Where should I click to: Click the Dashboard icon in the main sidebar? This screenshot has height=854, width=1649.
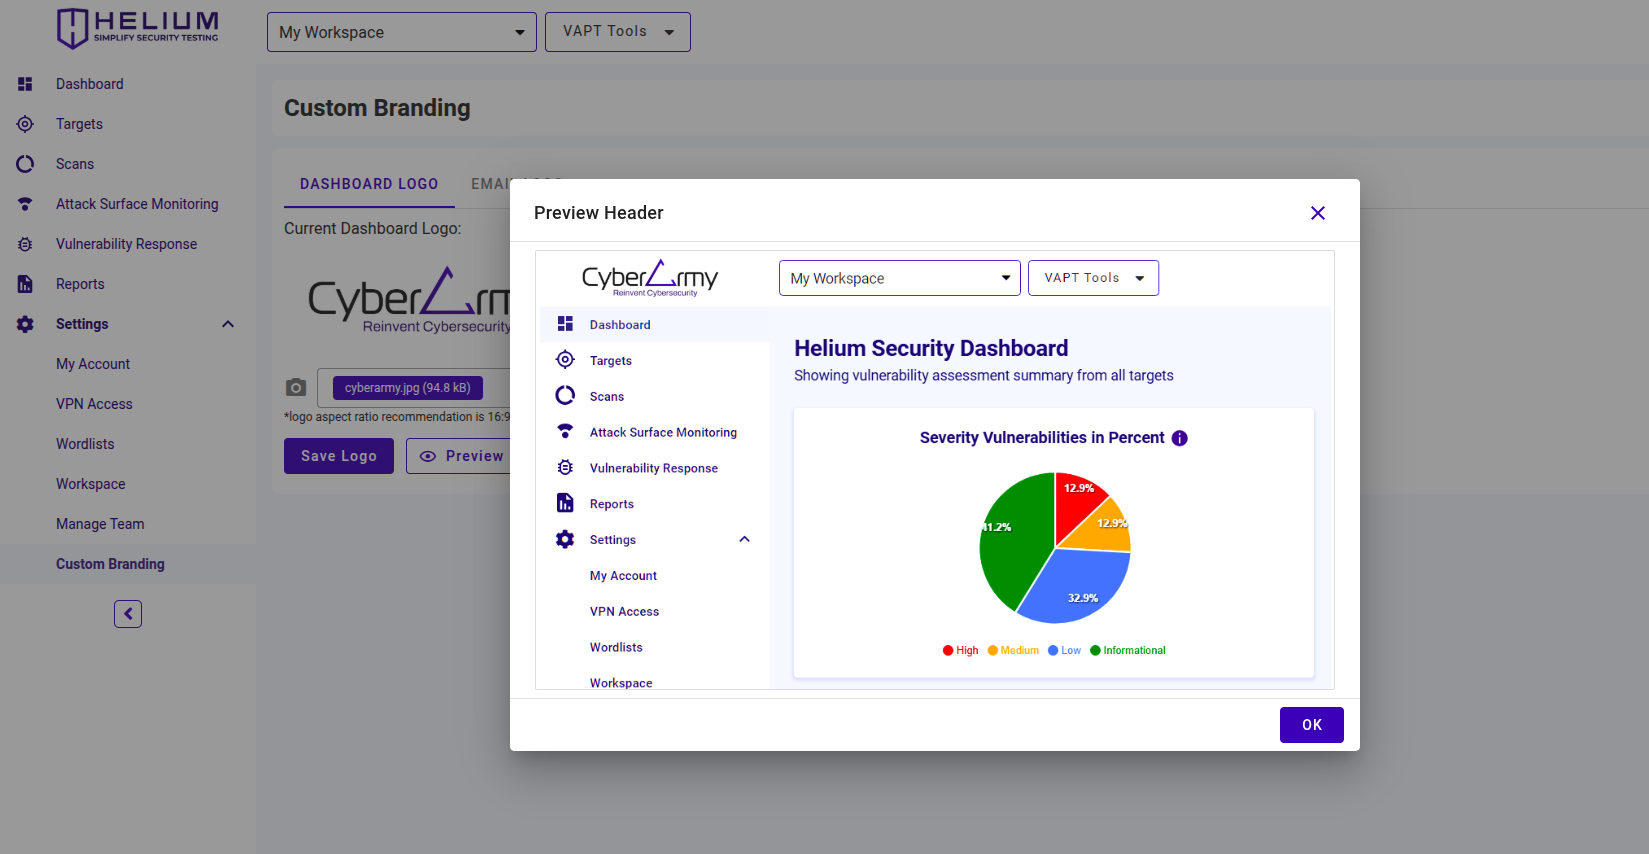point(25,84)
